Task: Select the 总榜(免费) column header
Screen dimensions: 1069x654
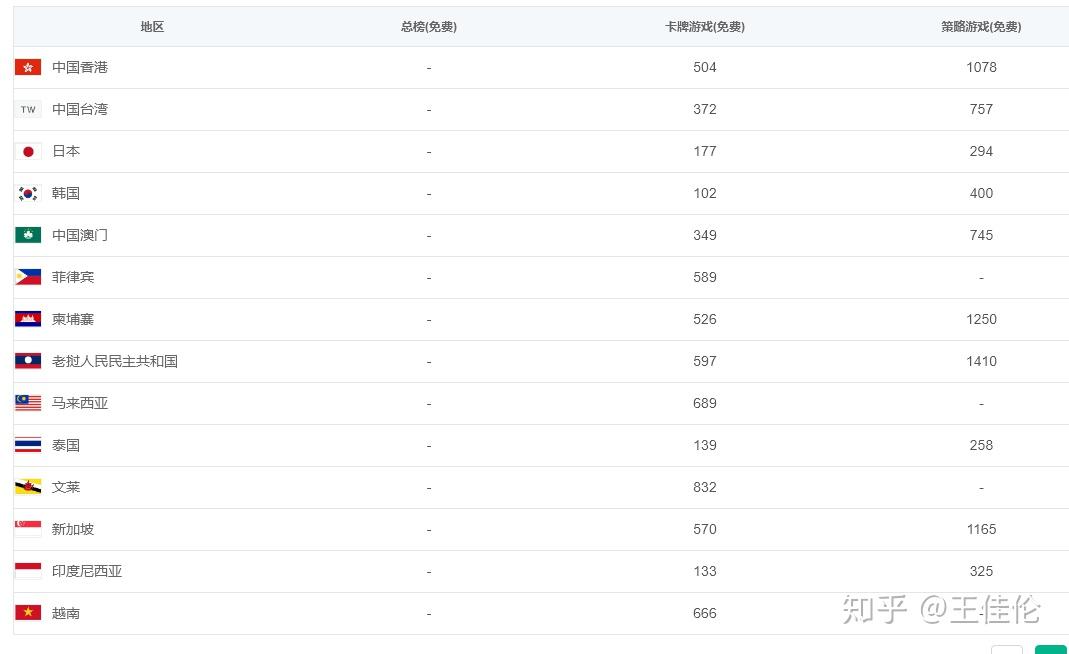Action: [429, 27]
